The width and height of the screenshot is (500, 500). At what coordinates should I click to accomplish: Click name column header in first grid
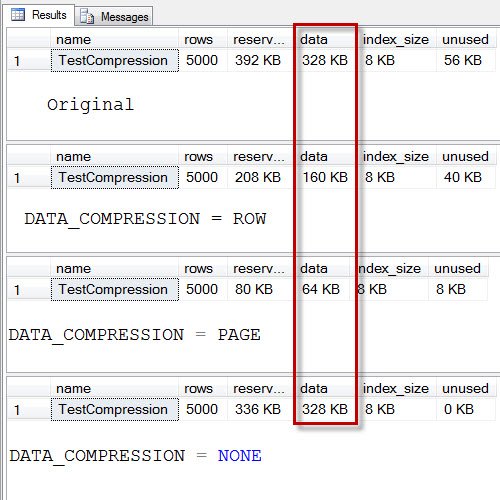click(114, 39)
